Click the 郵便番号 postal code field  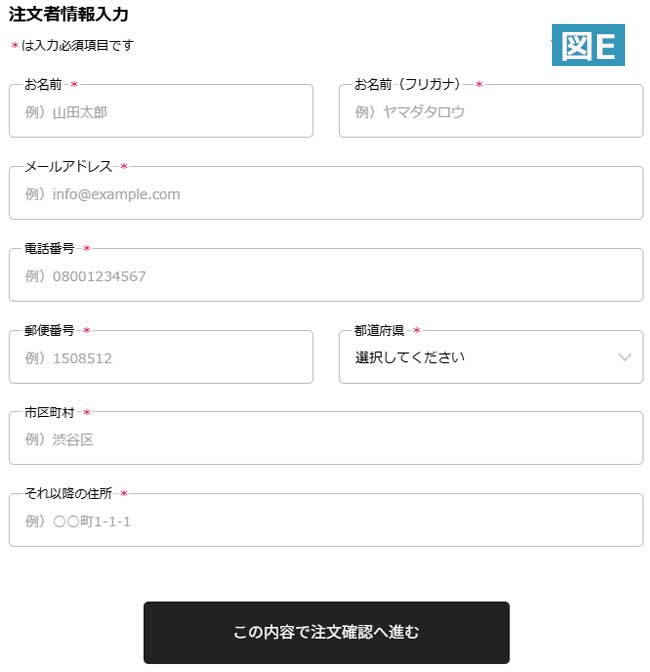pos(160,358)
